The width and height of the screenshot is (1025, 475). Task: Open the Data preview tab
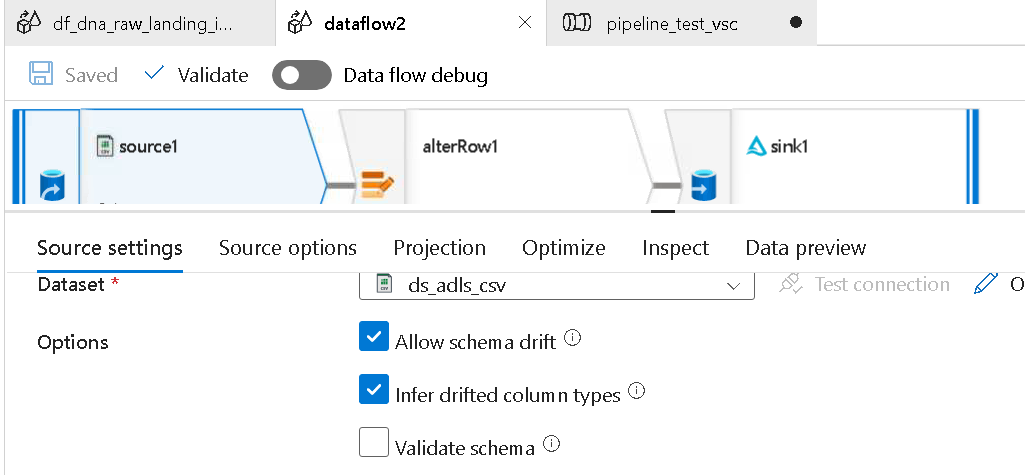[x=805, y=248]
